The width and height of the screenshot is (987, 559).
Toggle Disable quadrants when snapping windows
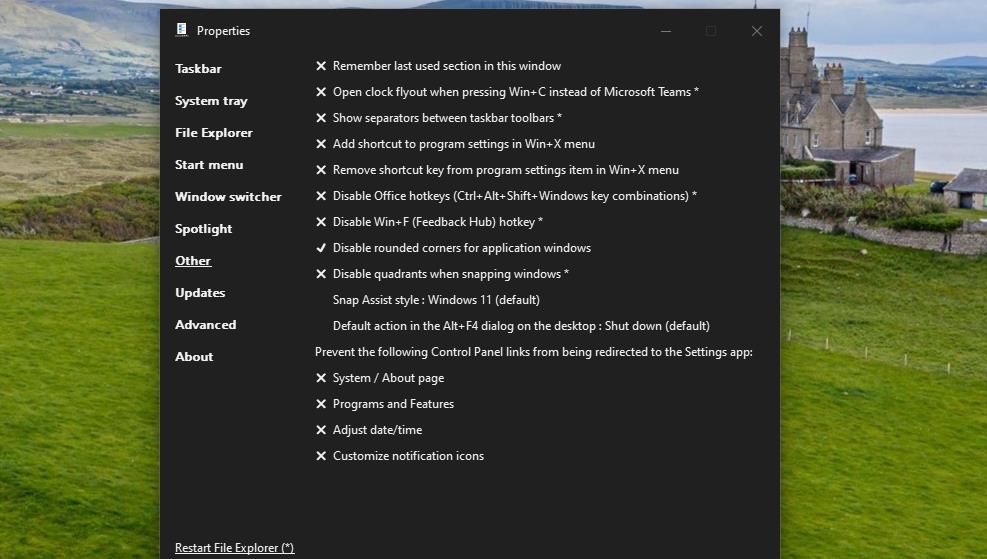tap(450, 274)
